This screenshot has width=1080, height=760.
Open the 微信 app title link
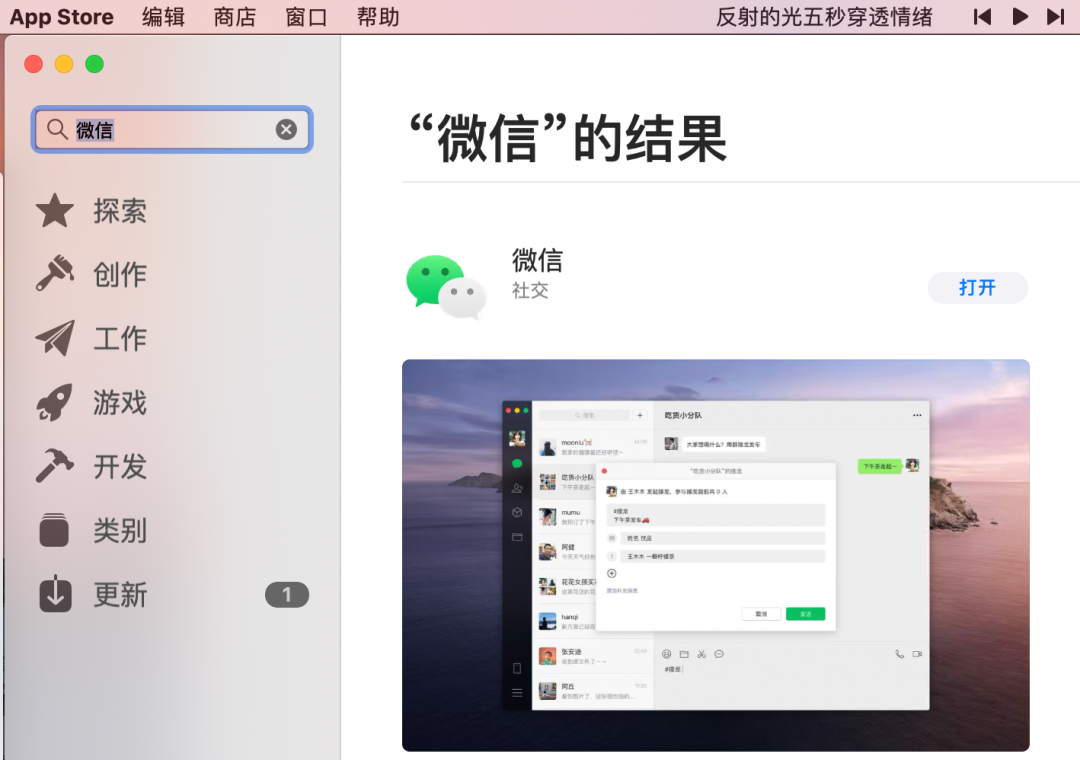pos(537,260)
